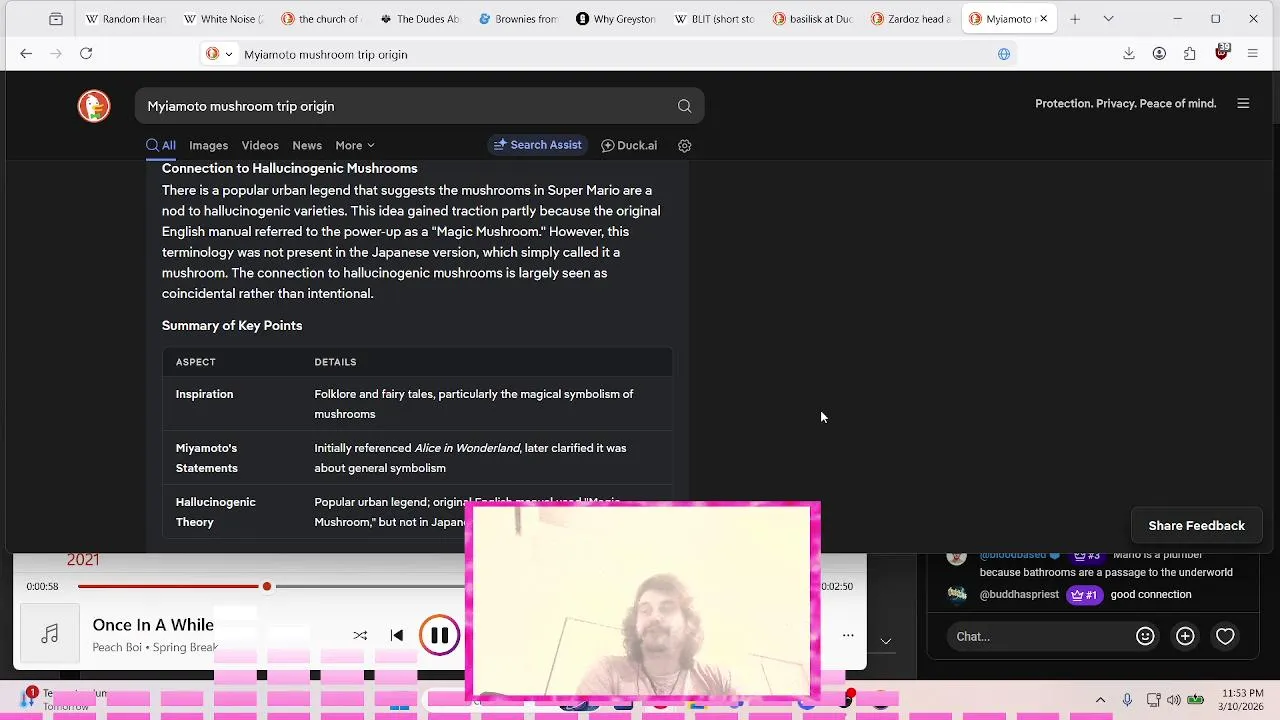
Task: Click the Share Feedback button
Action: coord(1196,526)
